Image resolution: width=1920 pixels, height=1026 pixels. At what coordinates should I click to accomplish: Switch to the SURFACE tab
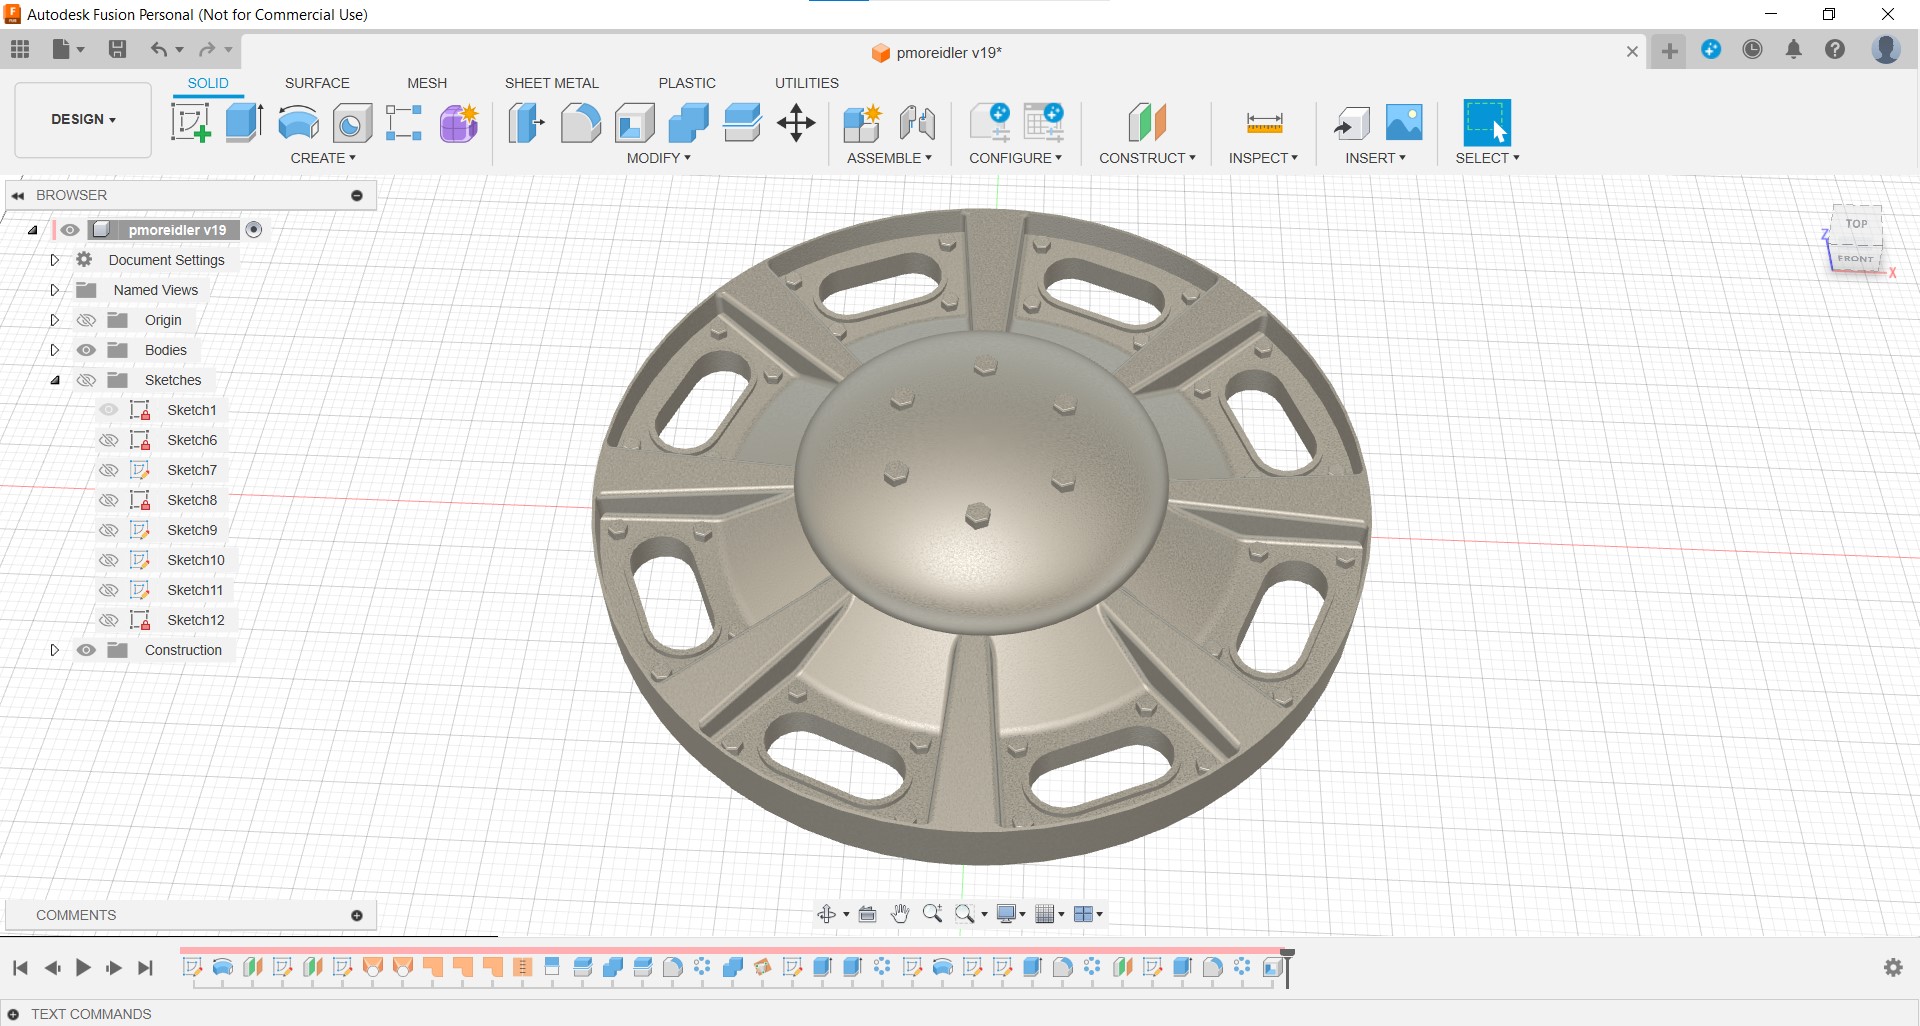pos(317,83)
